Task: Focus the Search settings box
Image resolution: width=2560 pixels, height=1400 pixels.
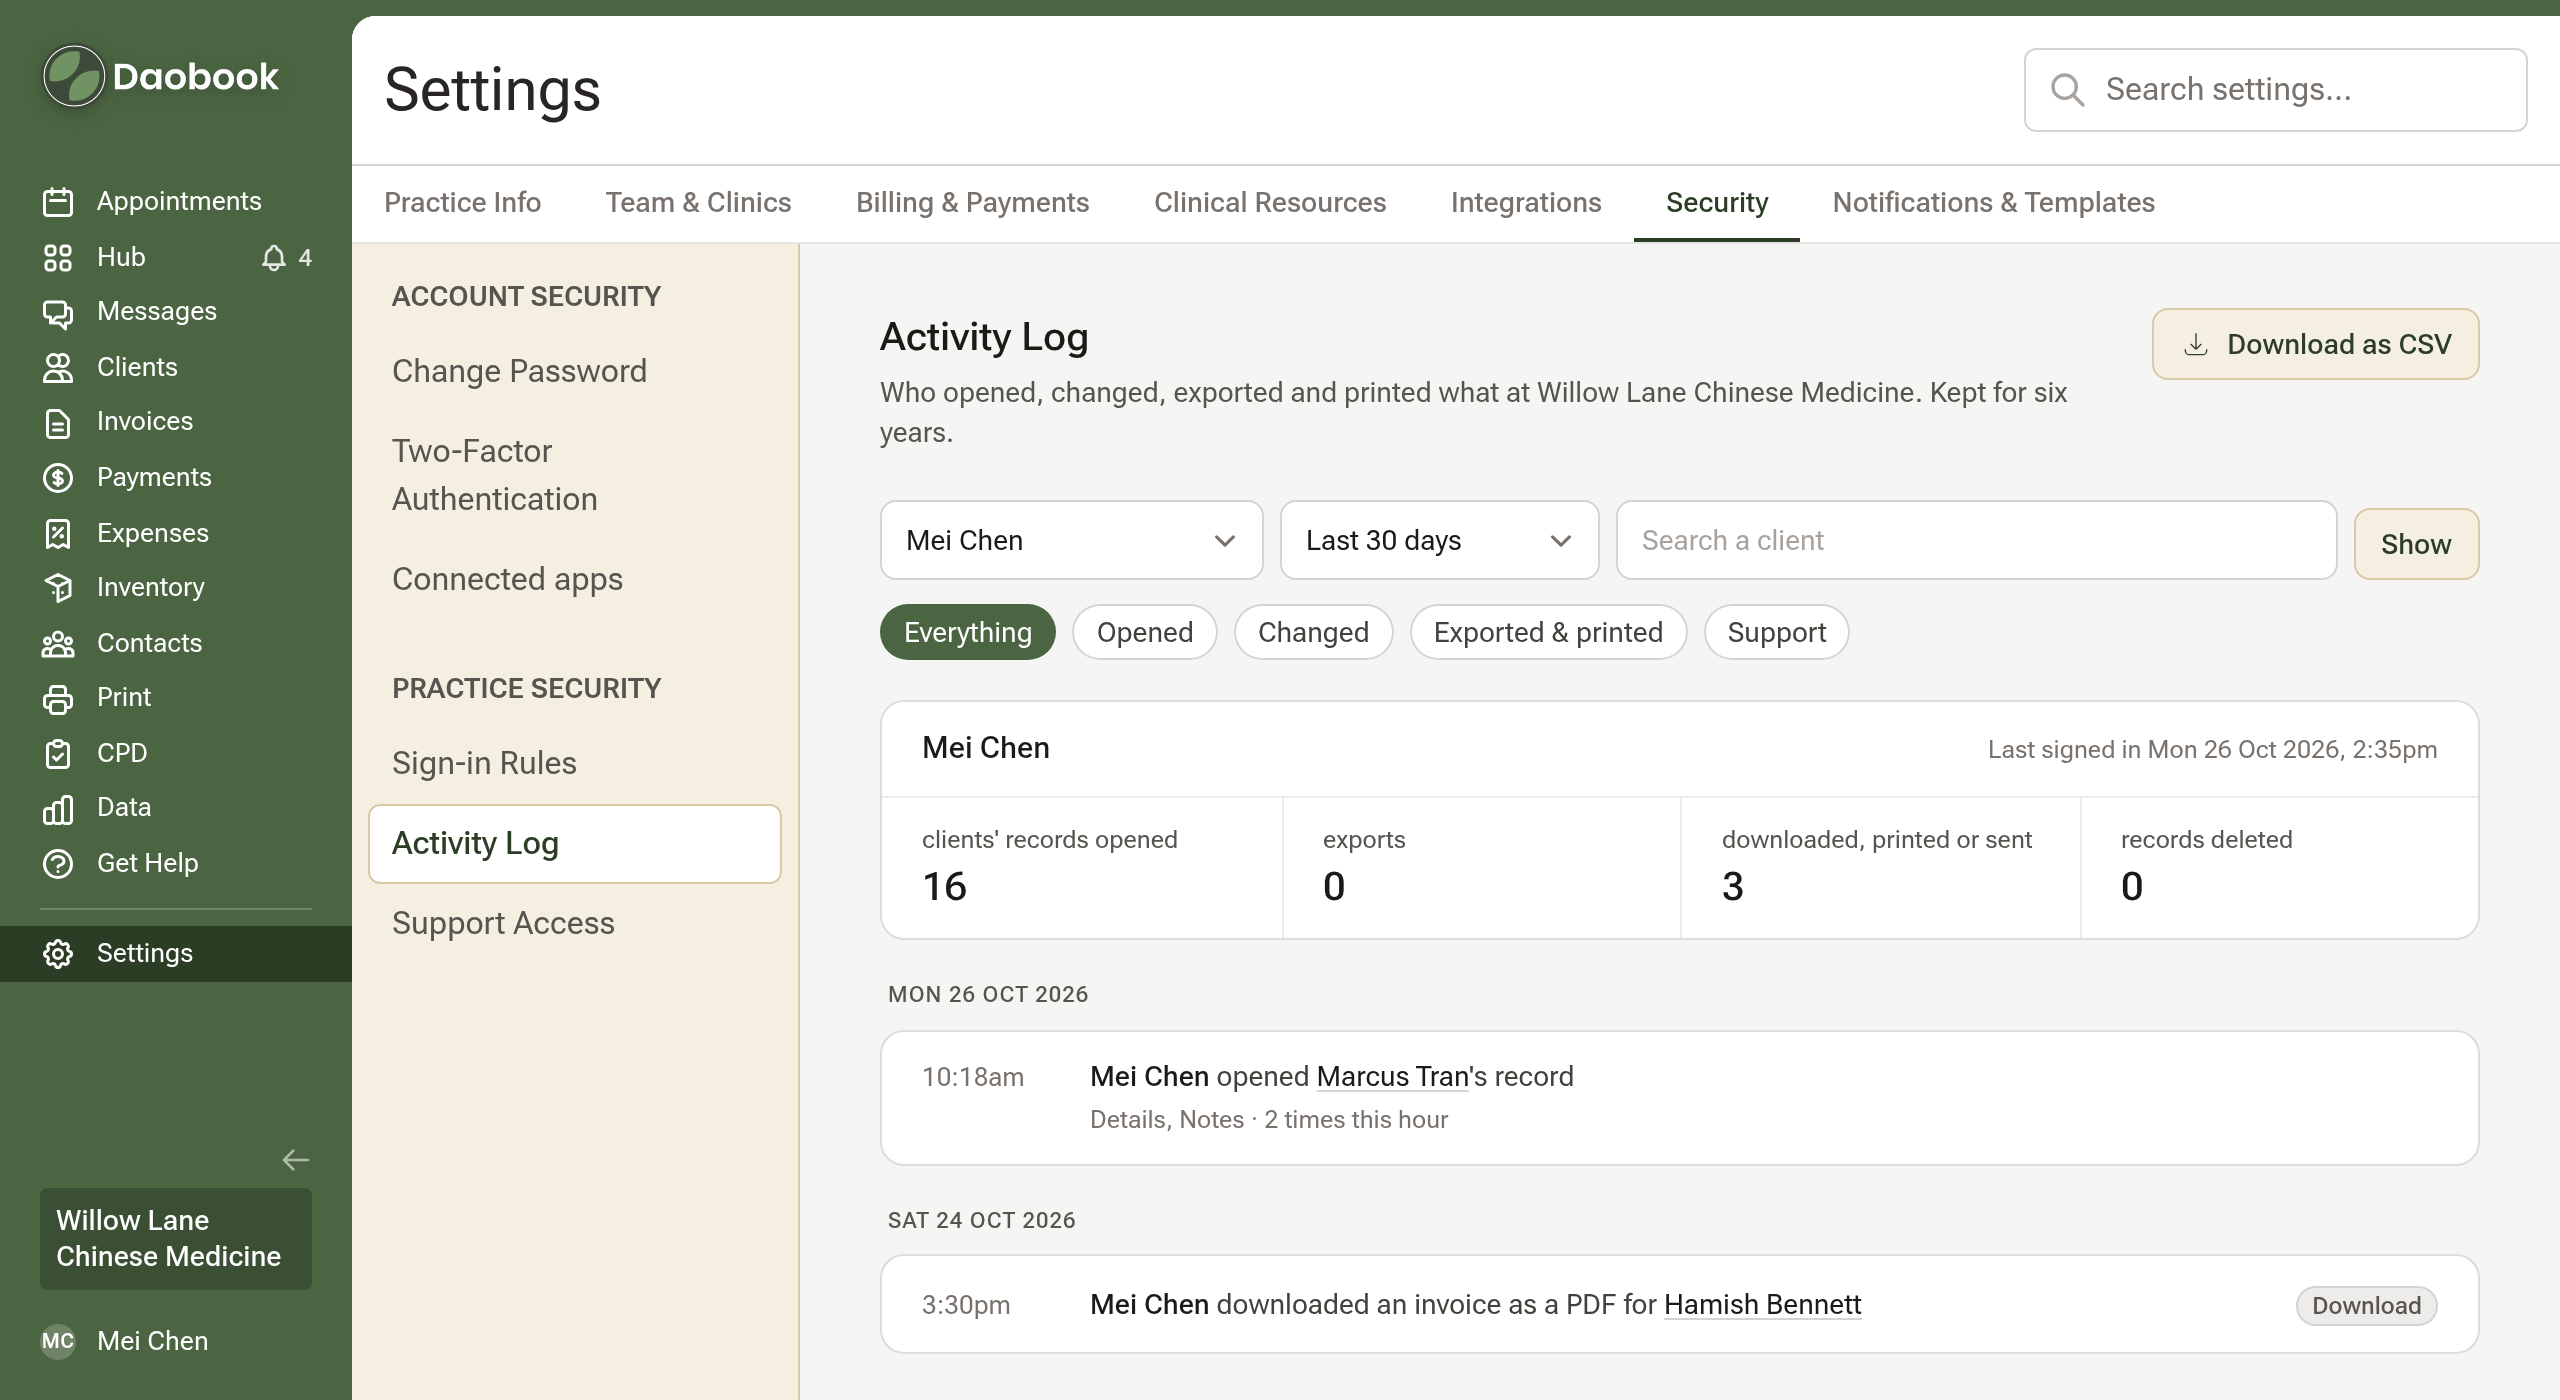Action: click(2275, 90)
